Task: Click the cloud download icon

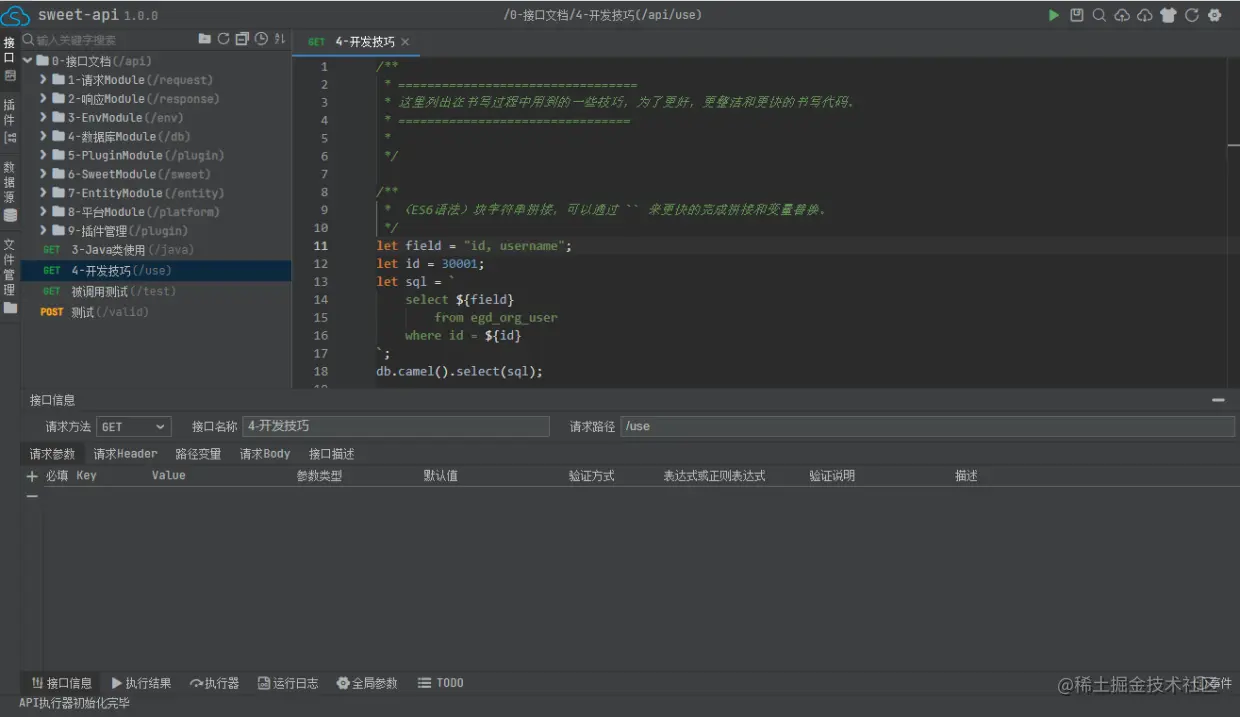Action: point(1145,15)
